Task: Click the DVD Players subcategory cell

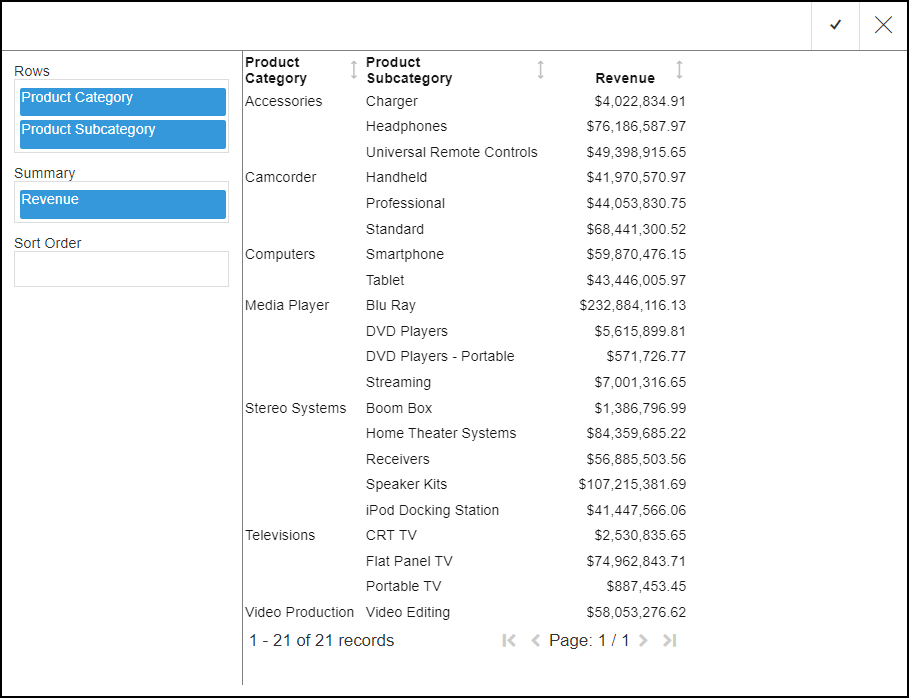Action: coord(407,332)
